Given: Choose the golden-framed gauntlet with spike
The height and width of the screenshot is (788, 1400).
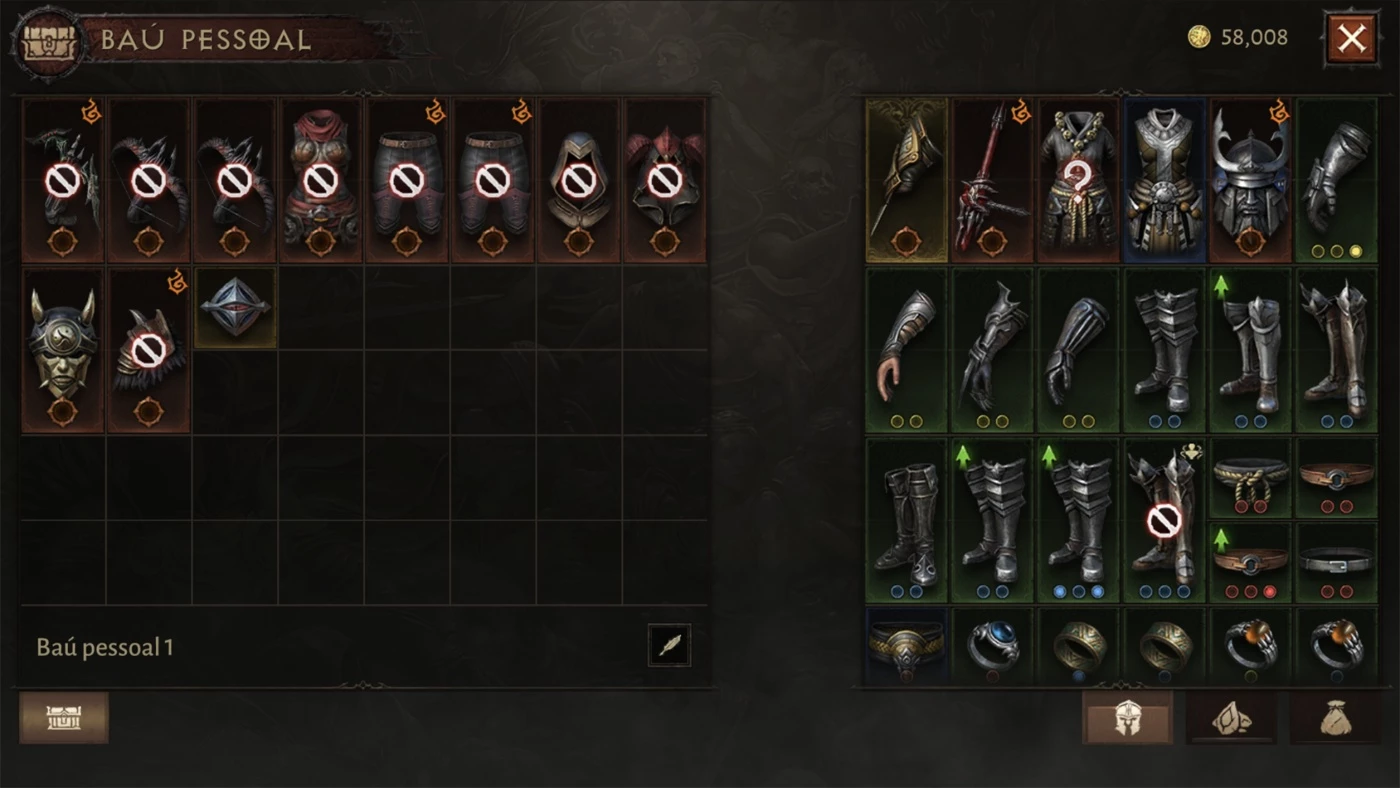Looking at the screenshot, I should coord(907,180).
